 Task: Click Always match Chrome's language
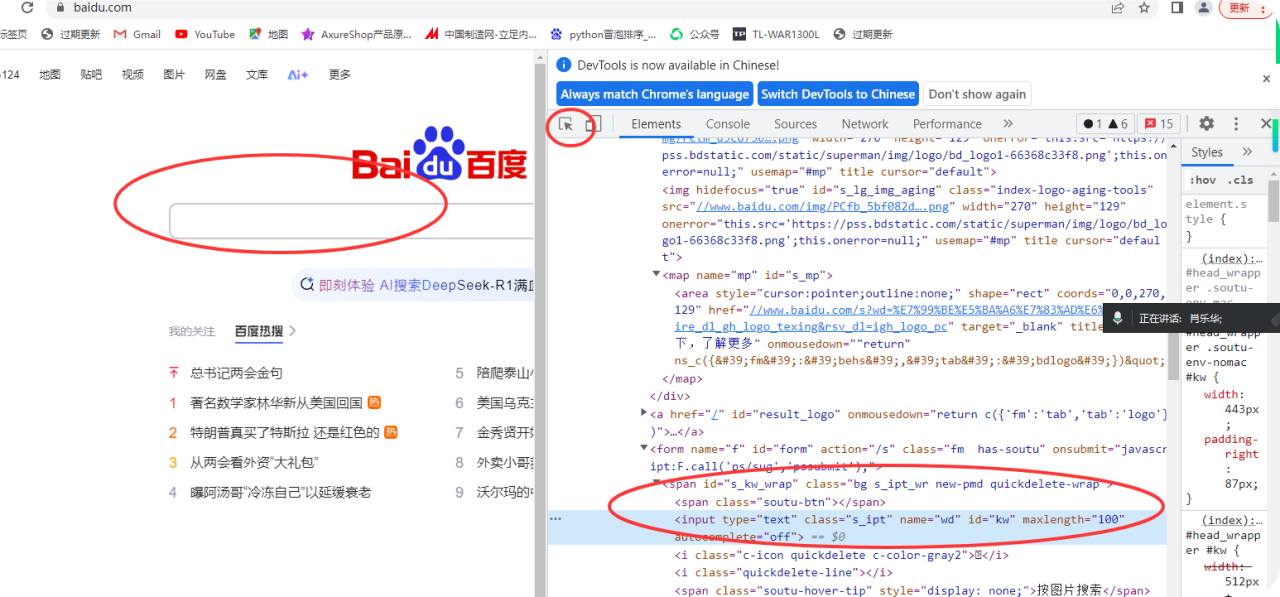[x=655, y=94]
